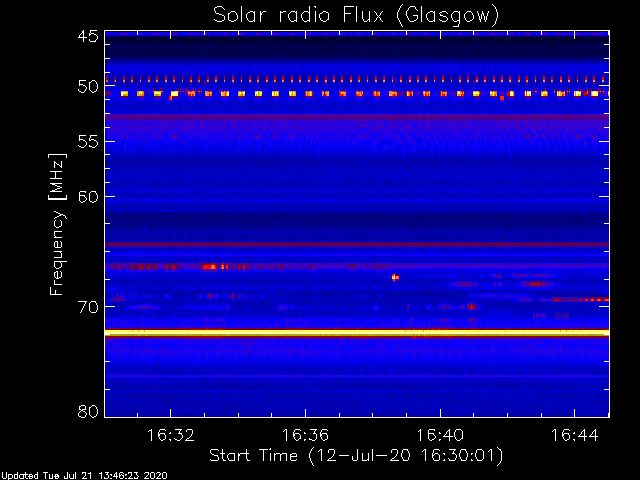Click the 16:36 time axis label

[305, 435]
